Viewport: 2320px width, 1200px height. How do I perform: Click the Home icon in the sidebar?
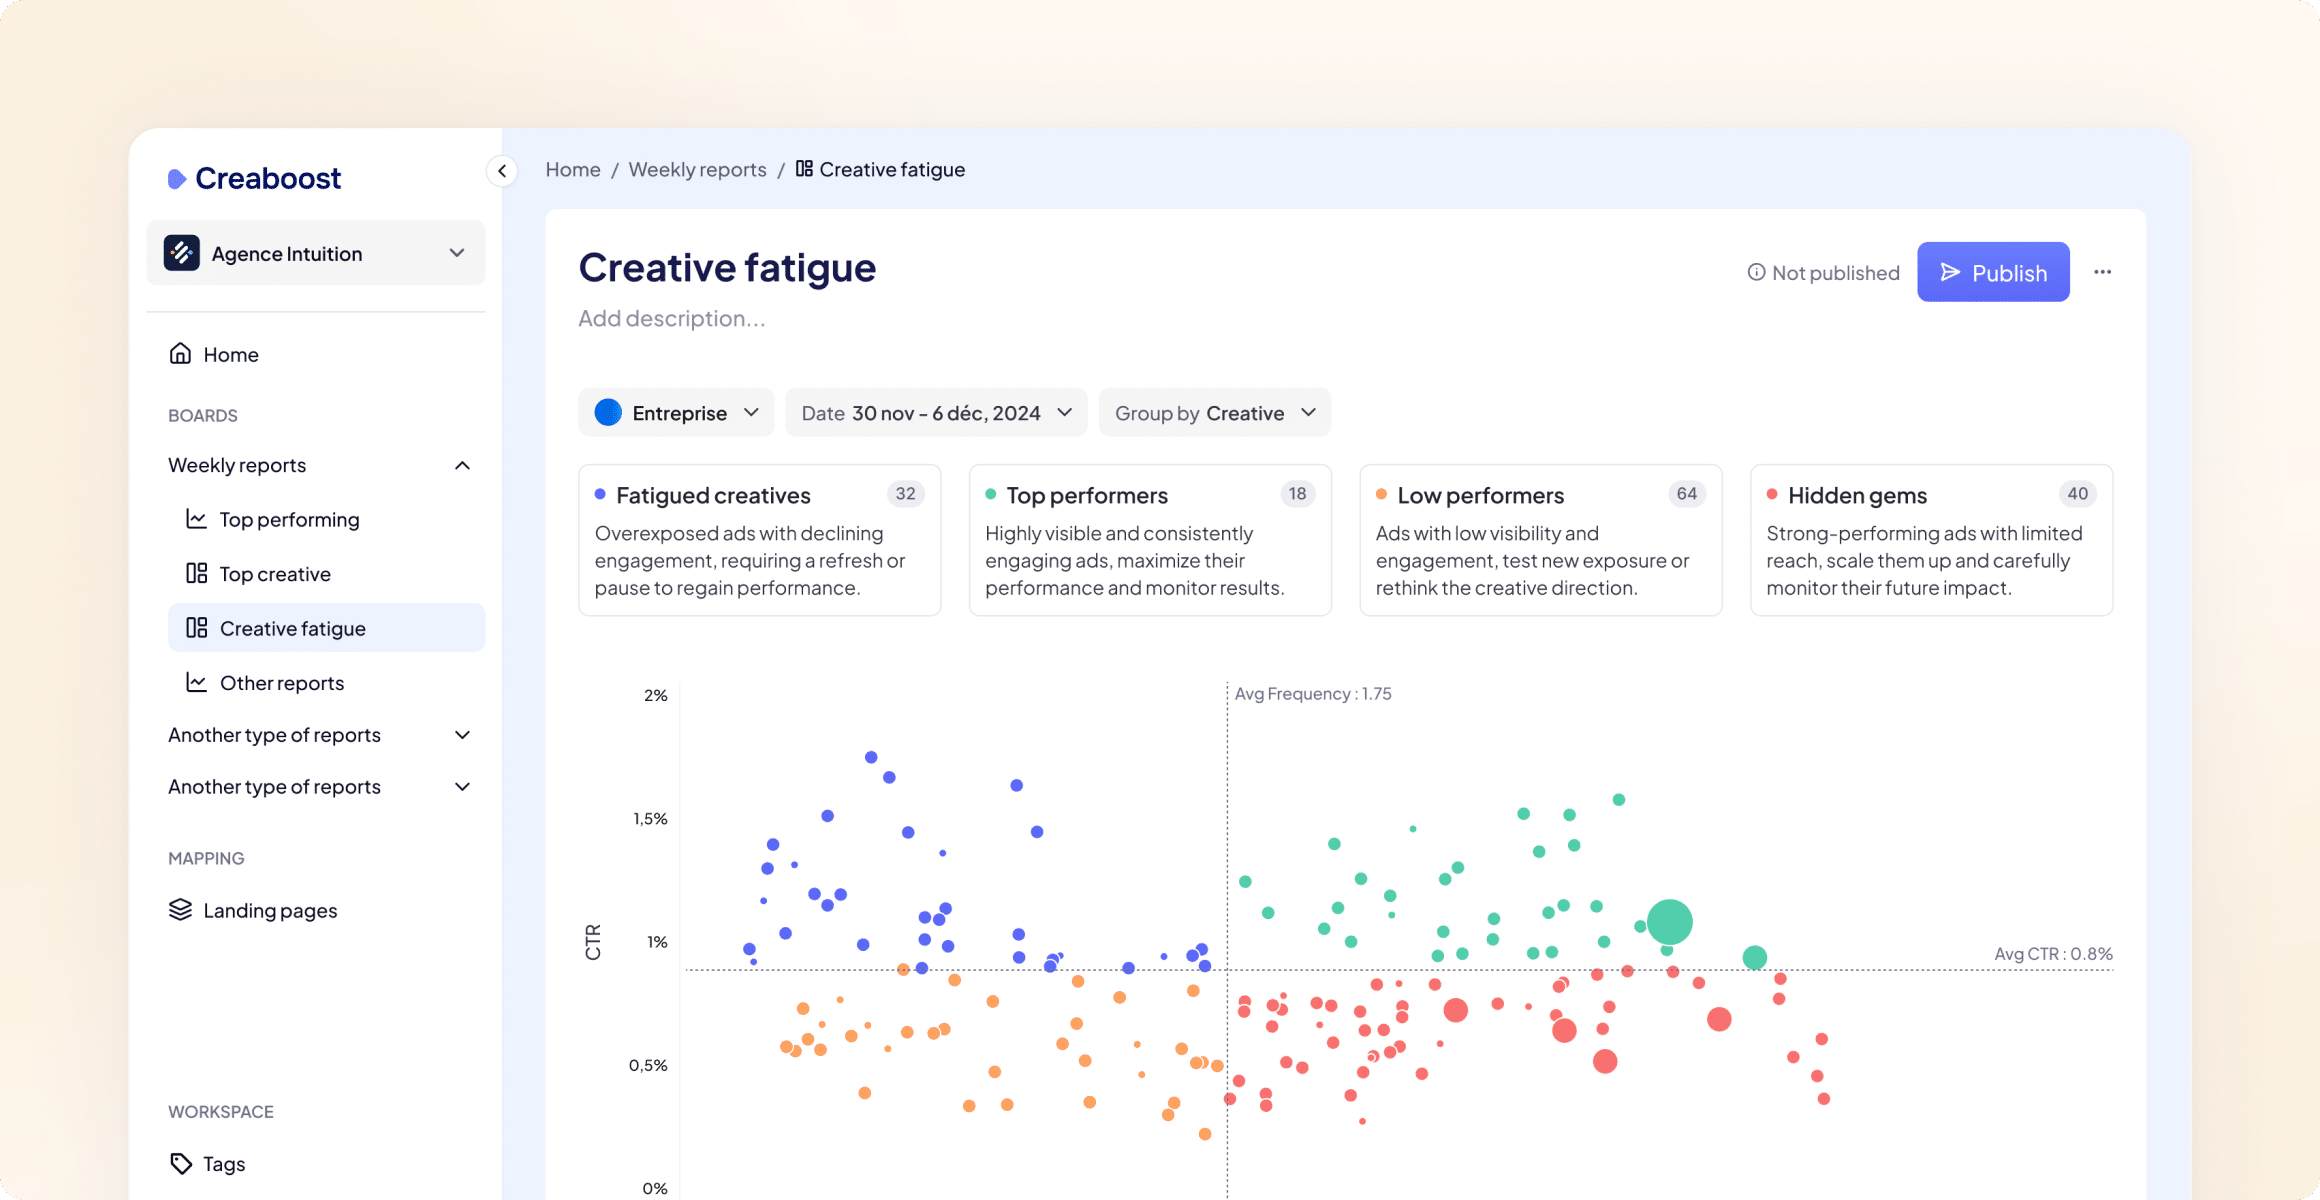pos(180,354)
